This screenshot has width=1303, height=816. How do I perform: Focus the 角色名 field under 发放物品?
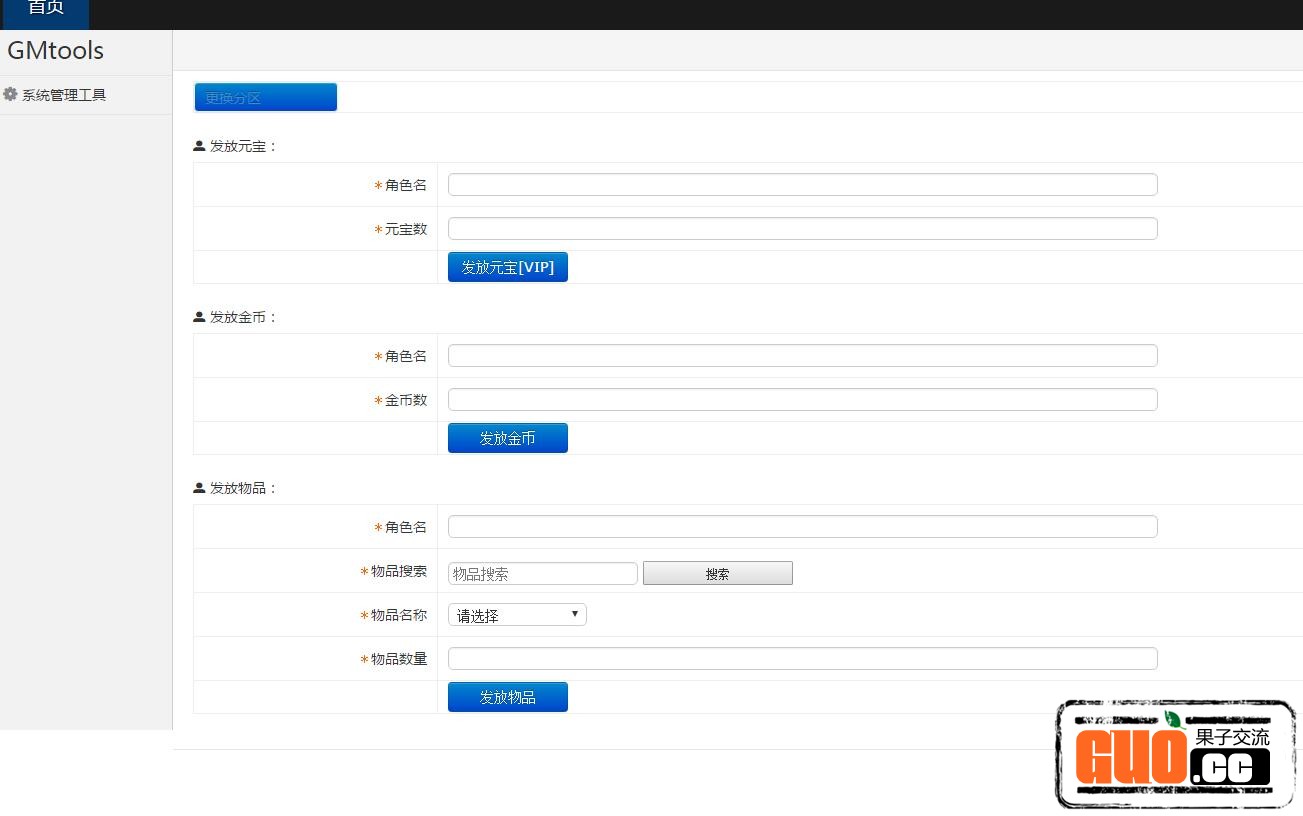point(802,527)
